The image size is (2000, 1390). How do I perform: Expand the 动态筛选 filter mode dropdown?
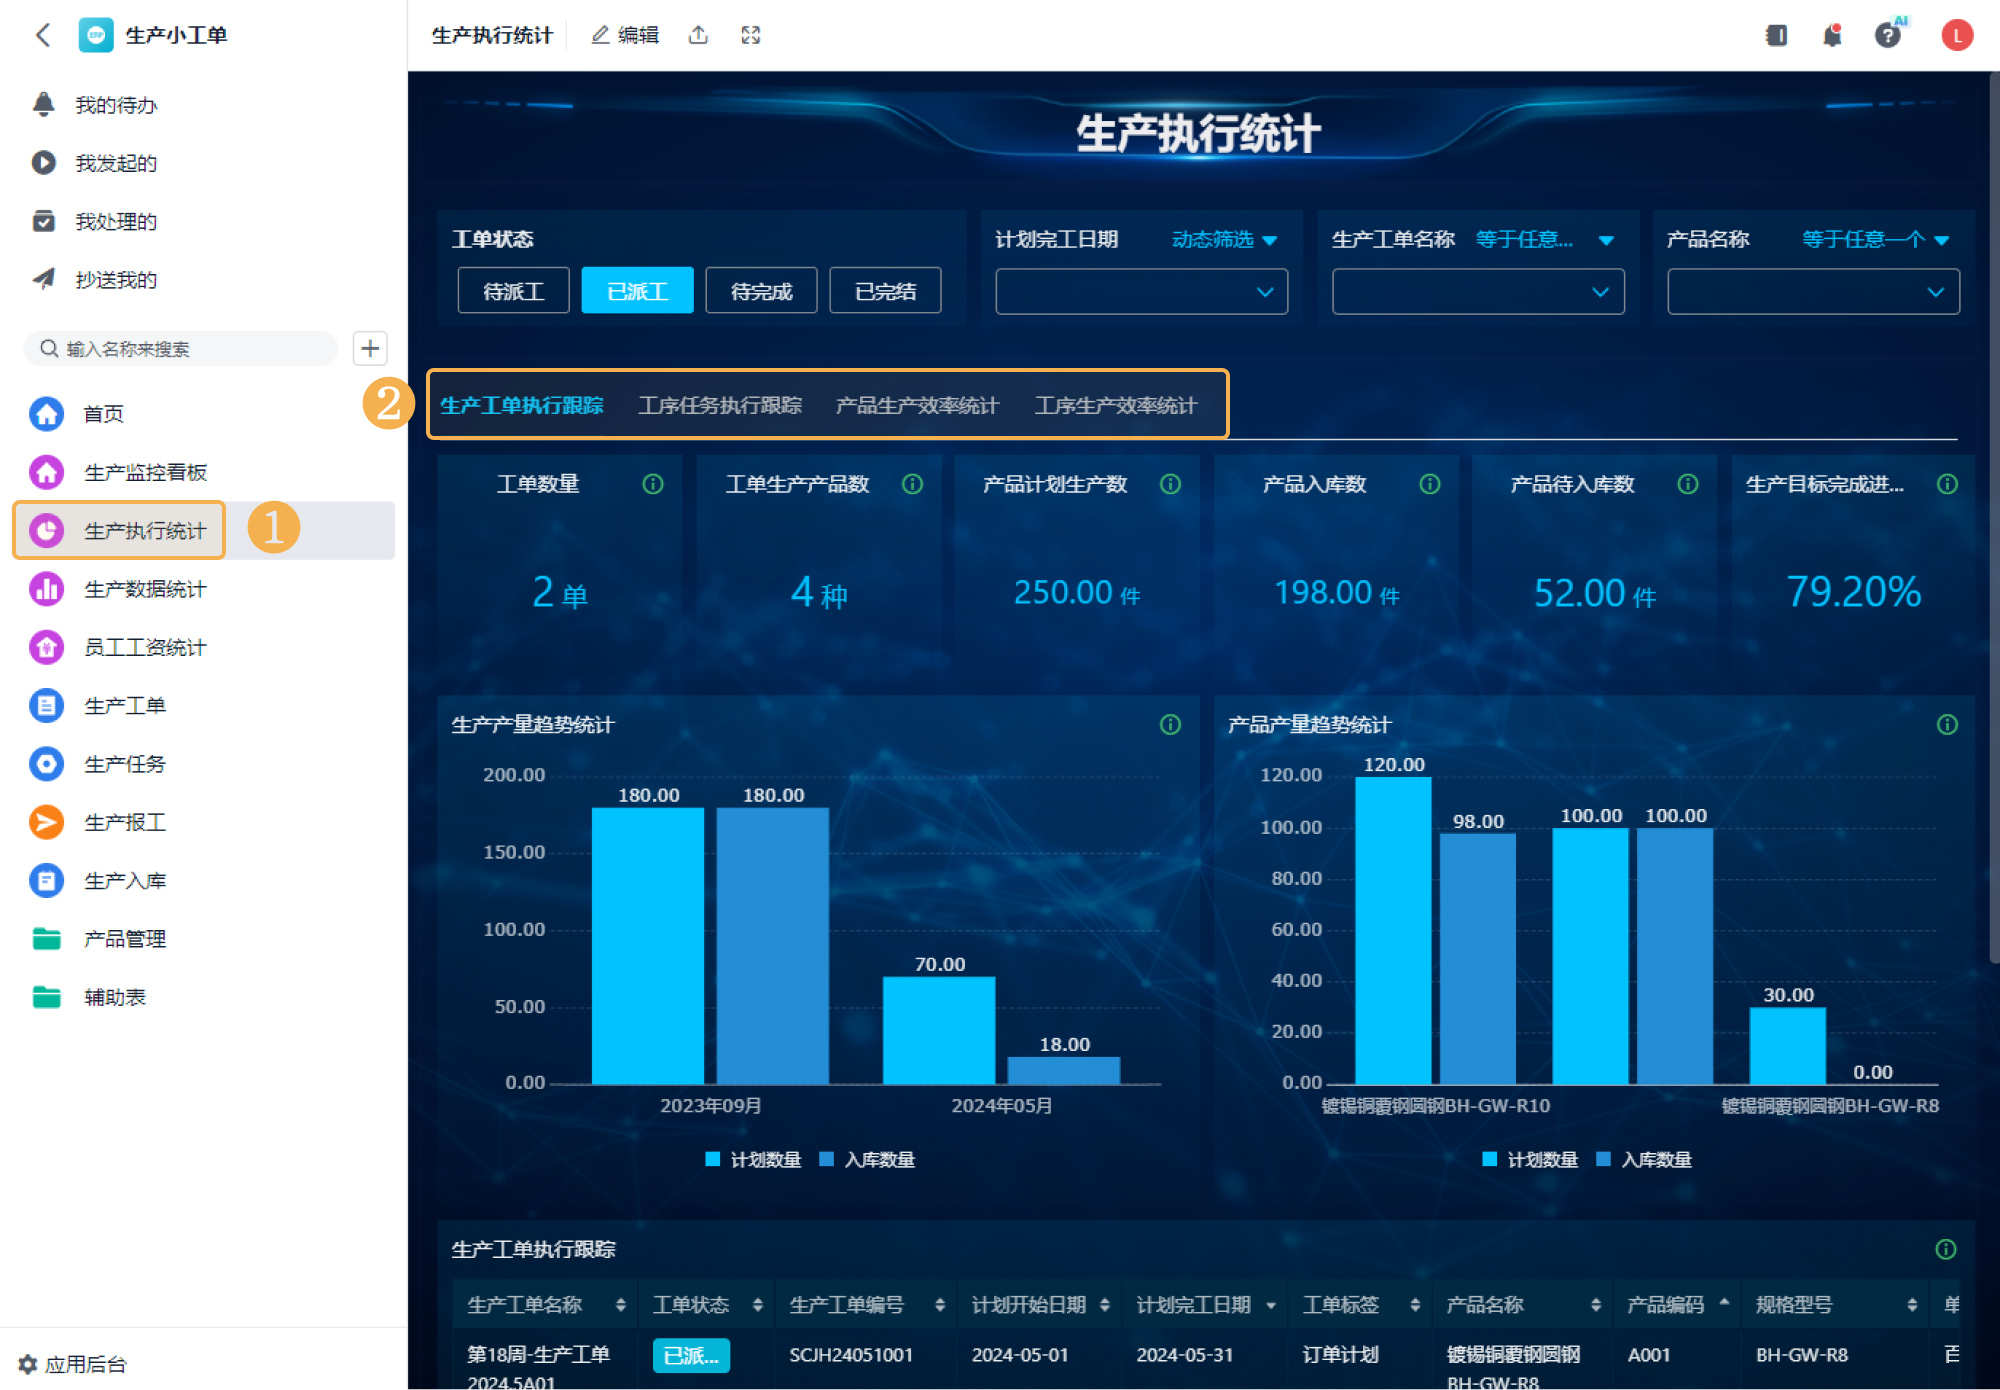coord(1224,240)
